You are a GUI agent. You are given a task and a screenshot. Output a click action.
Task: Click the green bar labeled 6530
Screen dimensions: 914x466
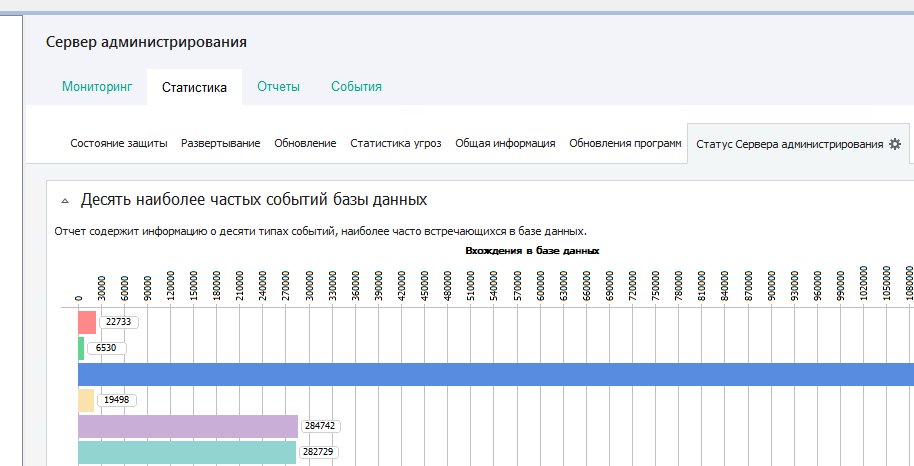click(x=81, y=348)
